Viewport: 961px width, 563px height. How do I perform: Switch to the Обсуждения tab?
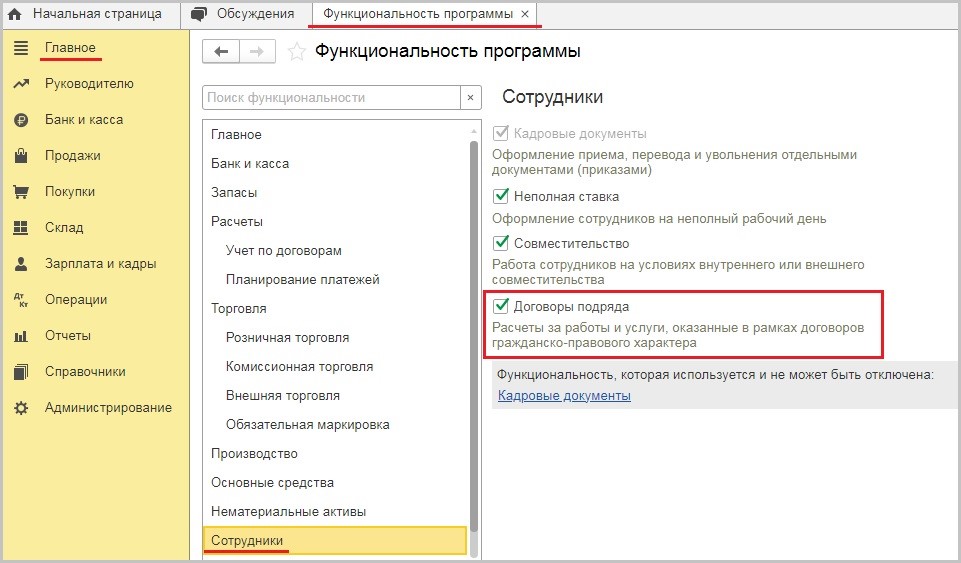pos(243,14)
